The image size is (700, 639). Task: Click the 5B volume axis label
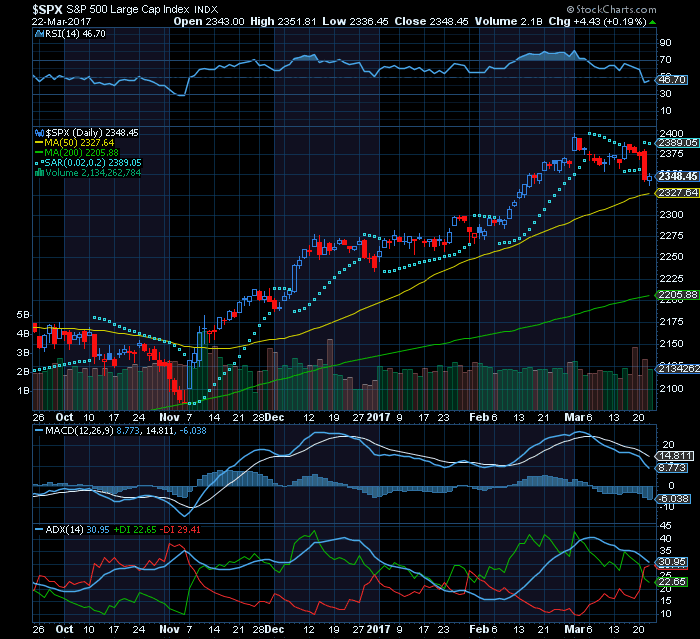click(23, 315)
